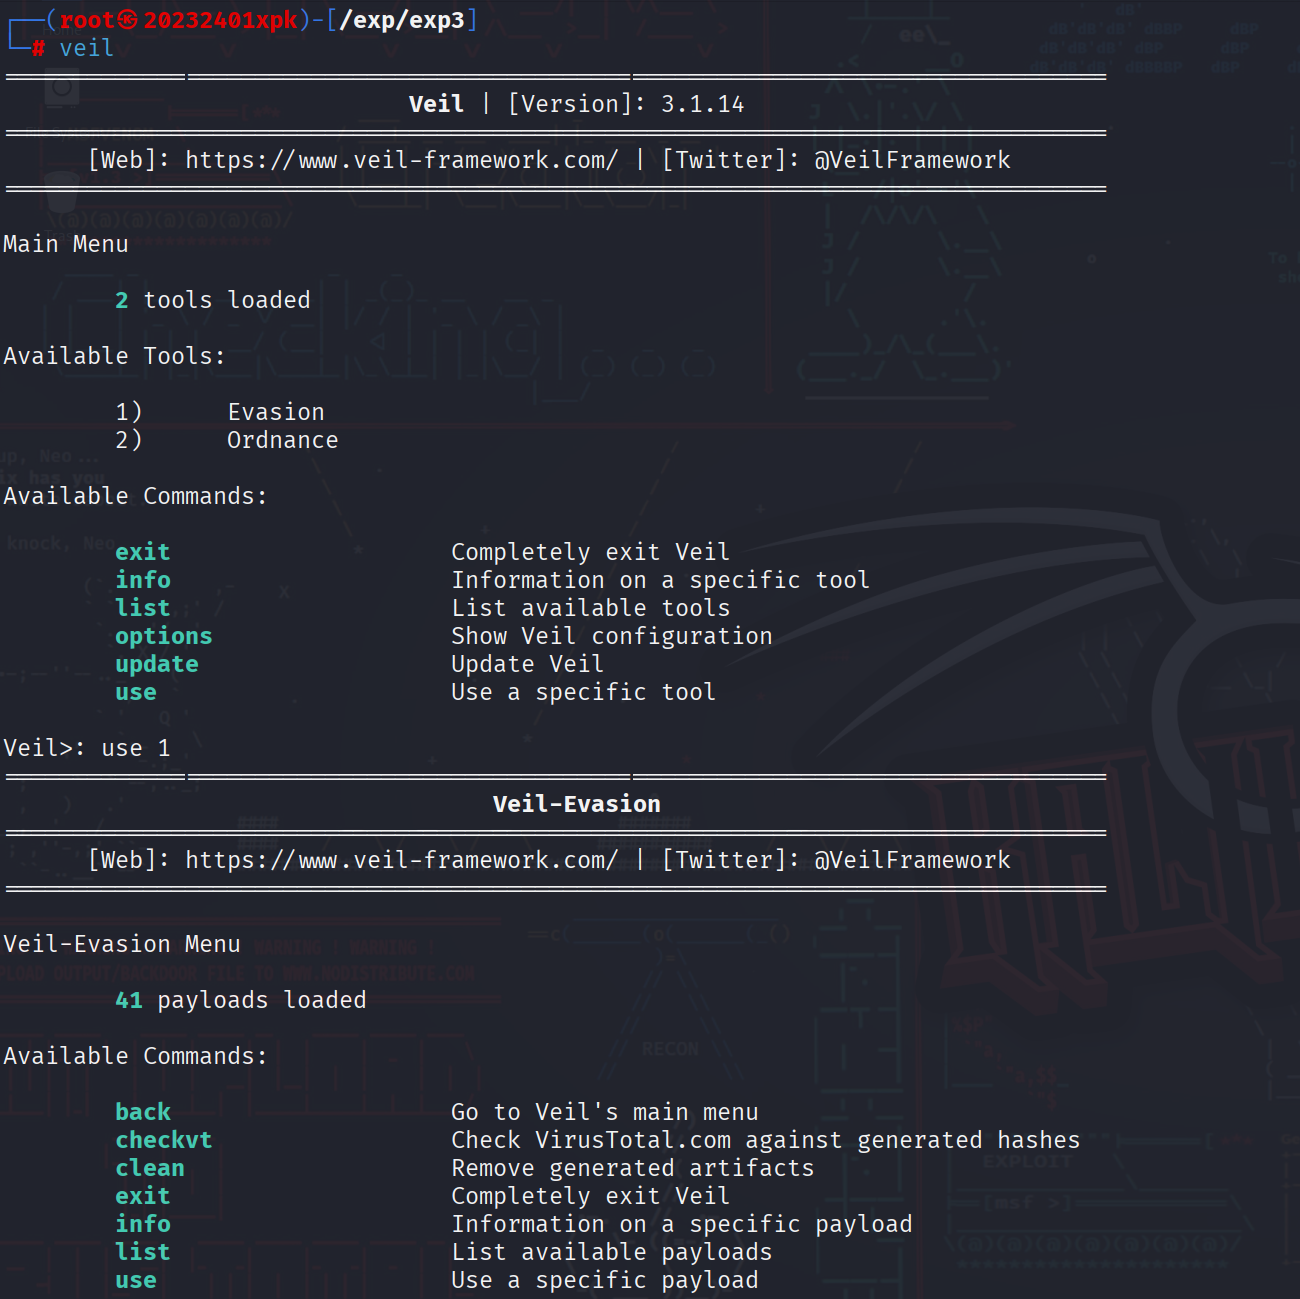Viewport: 1300px width, 1299px height.
Task: Click the 'Use a specific tool' description
Action: tap(584, 692)
